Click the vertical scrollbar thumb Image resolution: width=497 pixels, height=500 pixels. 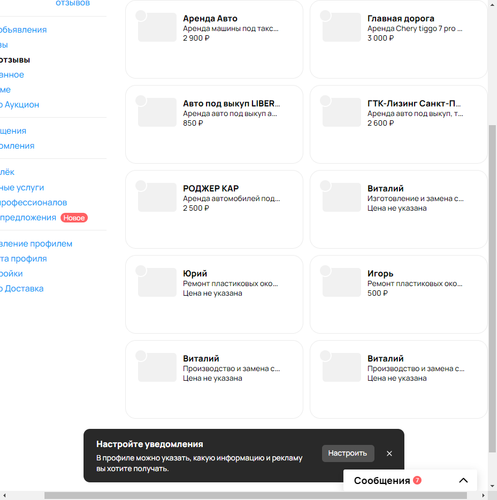pos(492,288)
